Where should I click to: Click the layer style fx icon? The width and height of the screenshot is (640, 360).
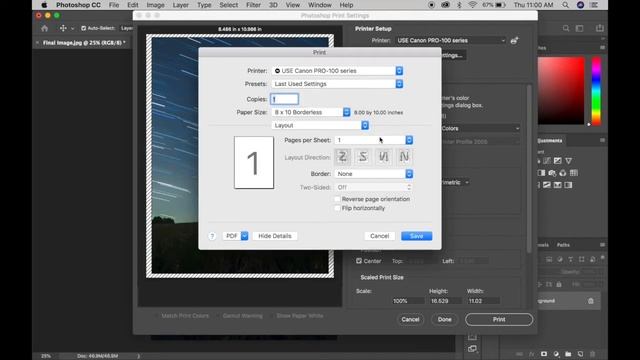click(531, 354)
